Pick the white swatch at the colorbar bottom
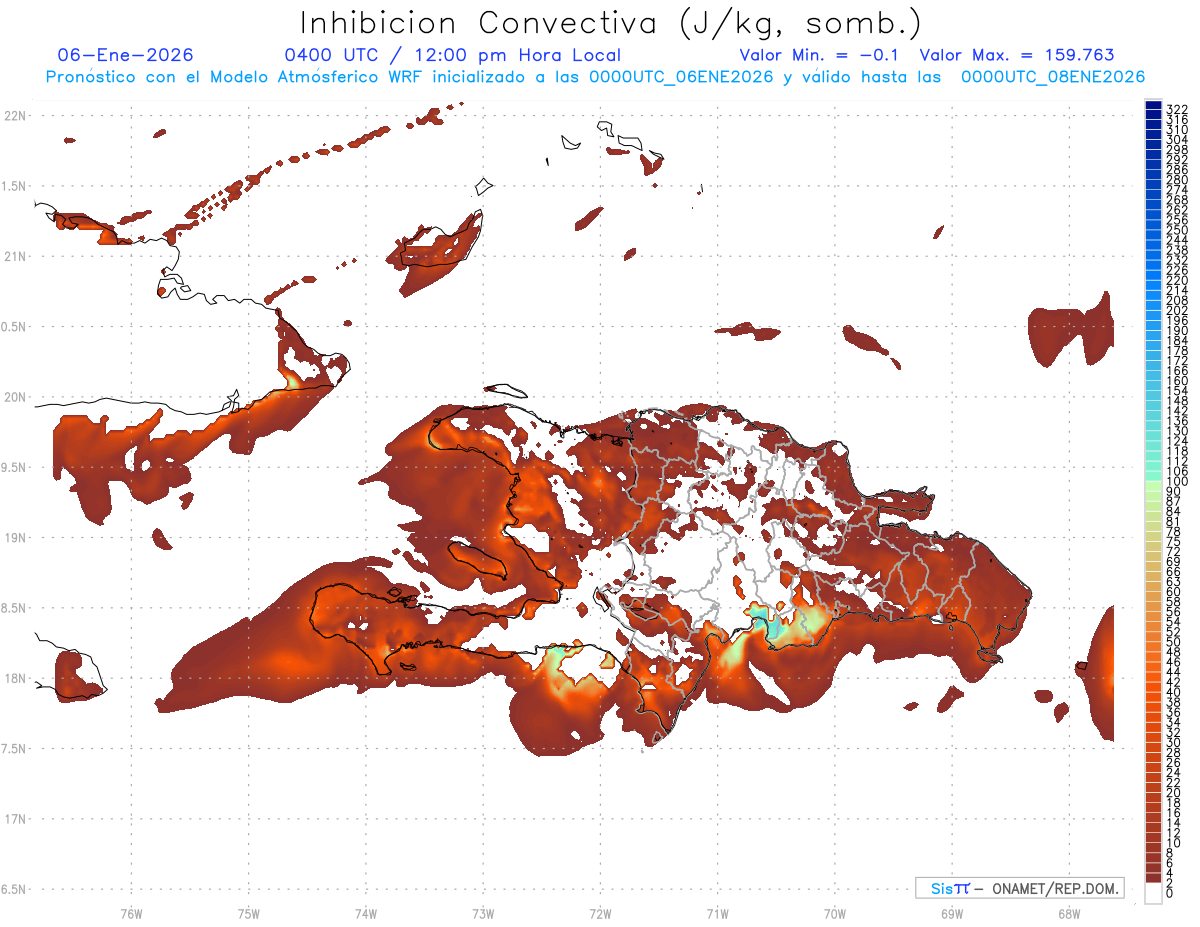1200x927 pixels. [x=1153, y=894]
